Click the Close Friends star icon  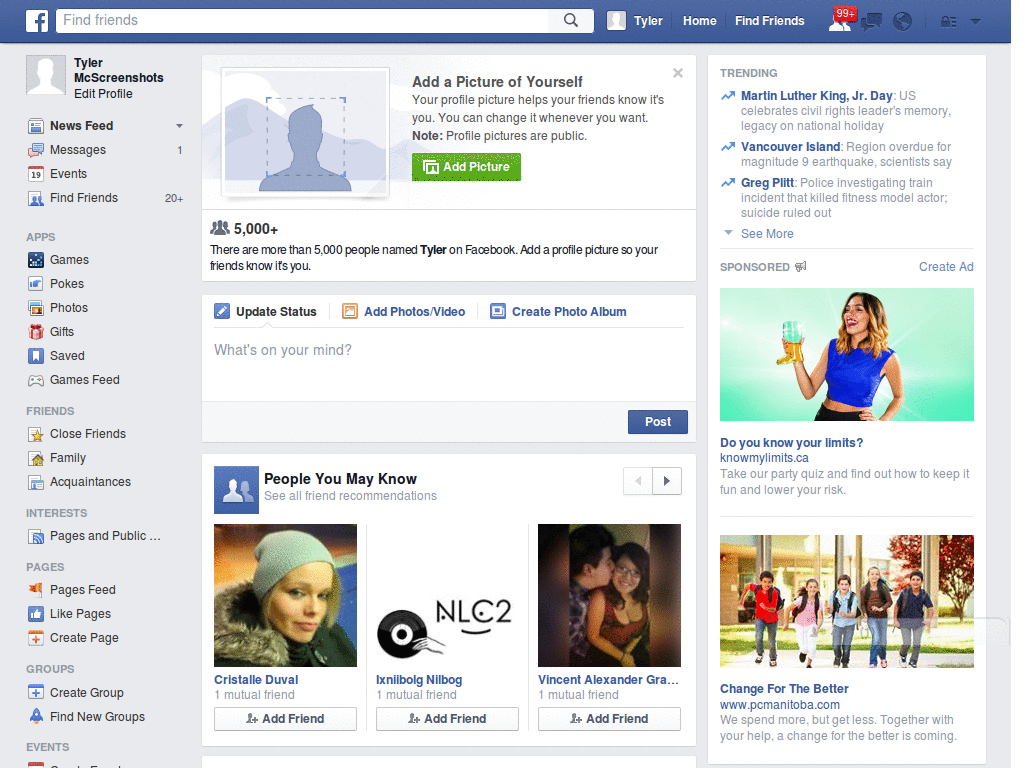tap(36, 434)
